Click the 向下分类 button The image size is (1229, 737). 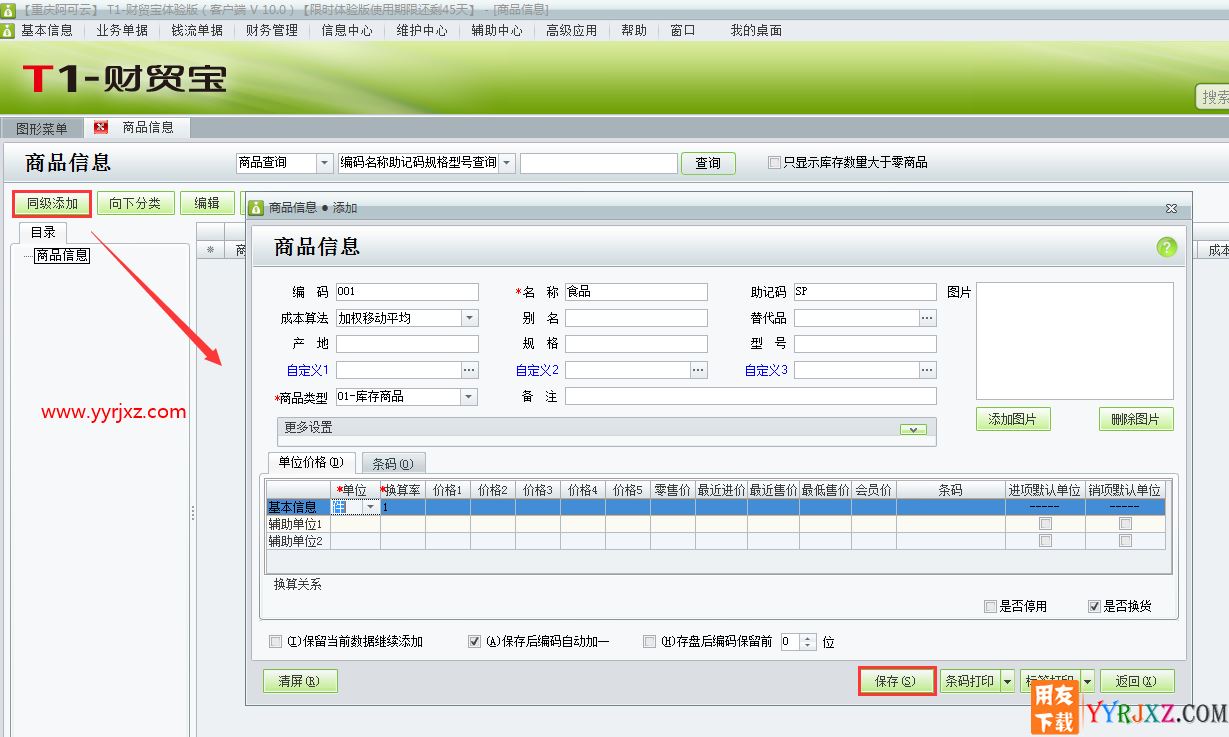(x=135, y=203)
